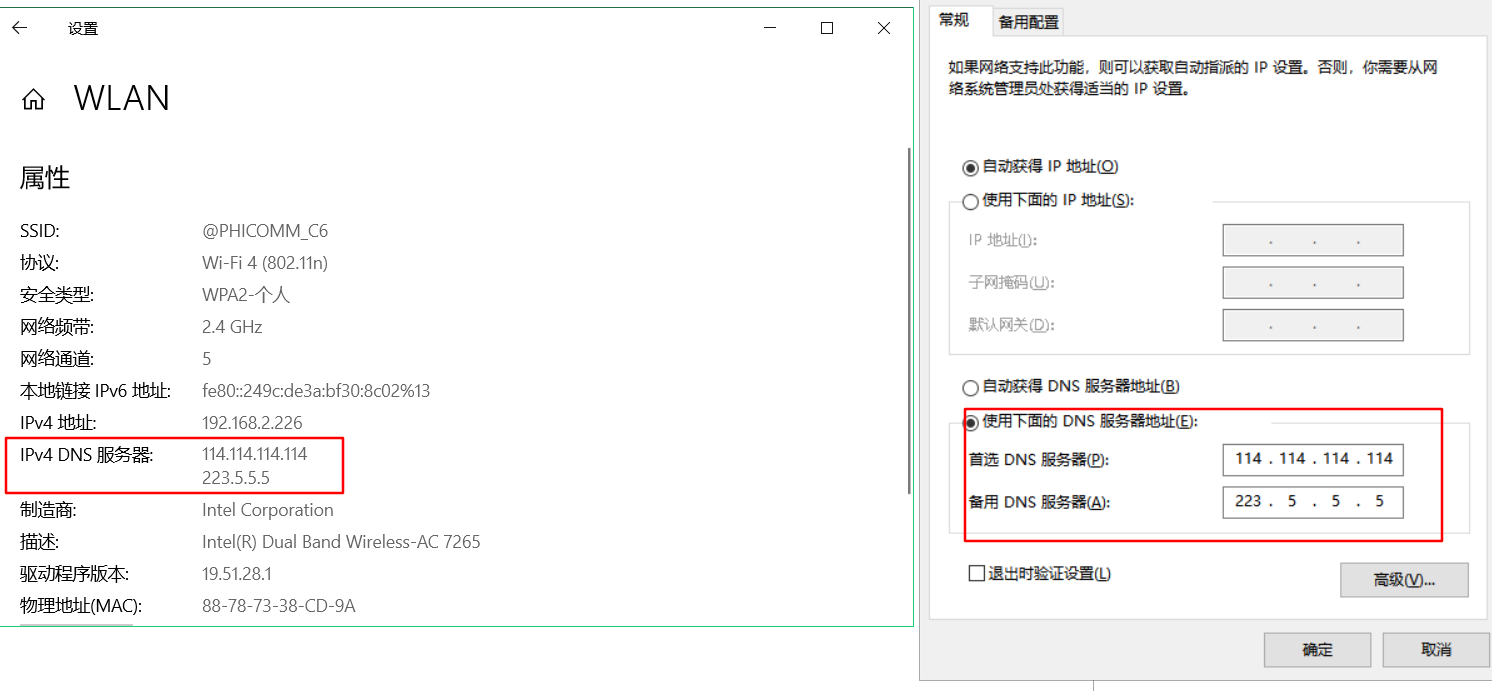Click the 属性 section heading
1492x691 pixels.
point(45,178)
